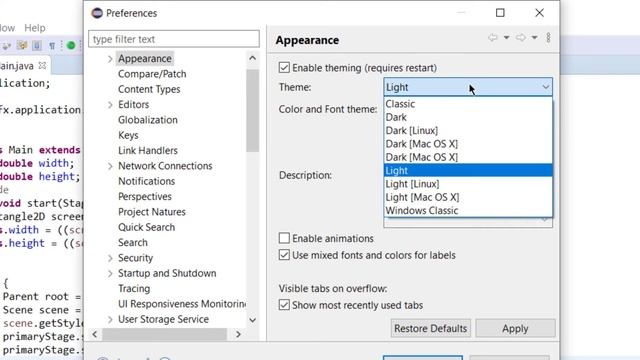Choose Windows Classic theme option

click(468, 211)
